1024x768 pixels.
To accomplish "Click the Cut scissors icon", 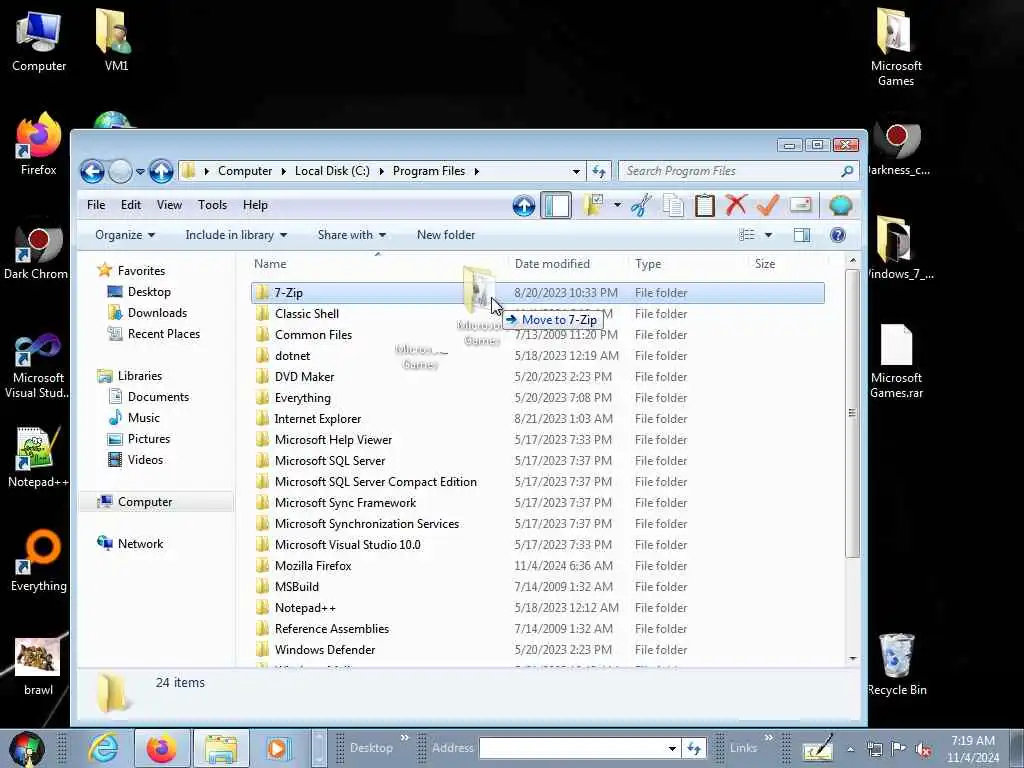I will [641, 206].
